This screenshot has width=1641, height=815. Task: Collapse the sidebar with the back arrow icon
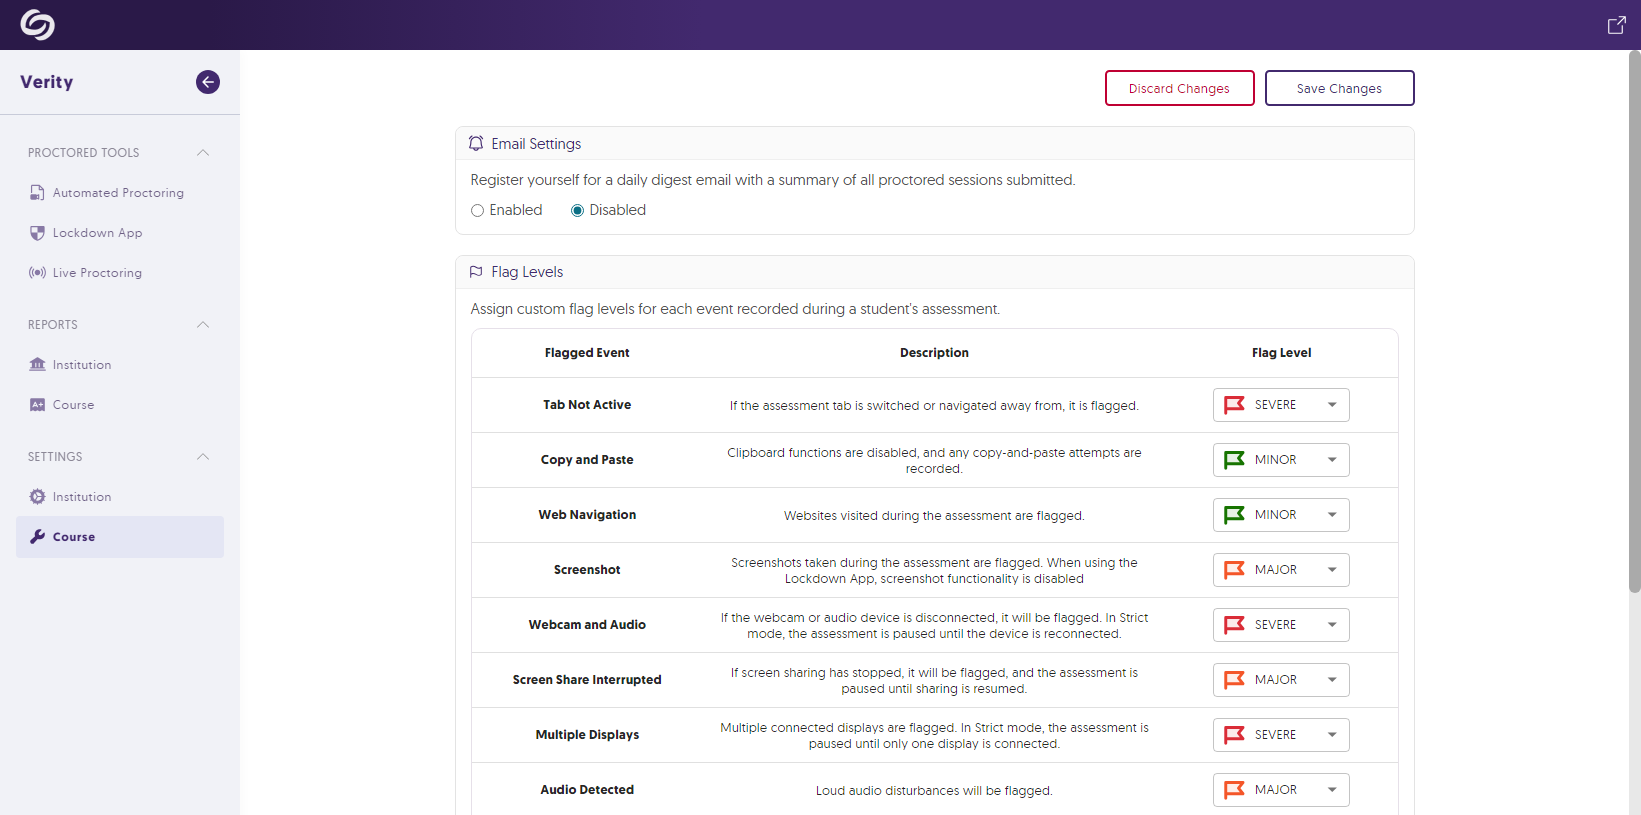point(208,82)
